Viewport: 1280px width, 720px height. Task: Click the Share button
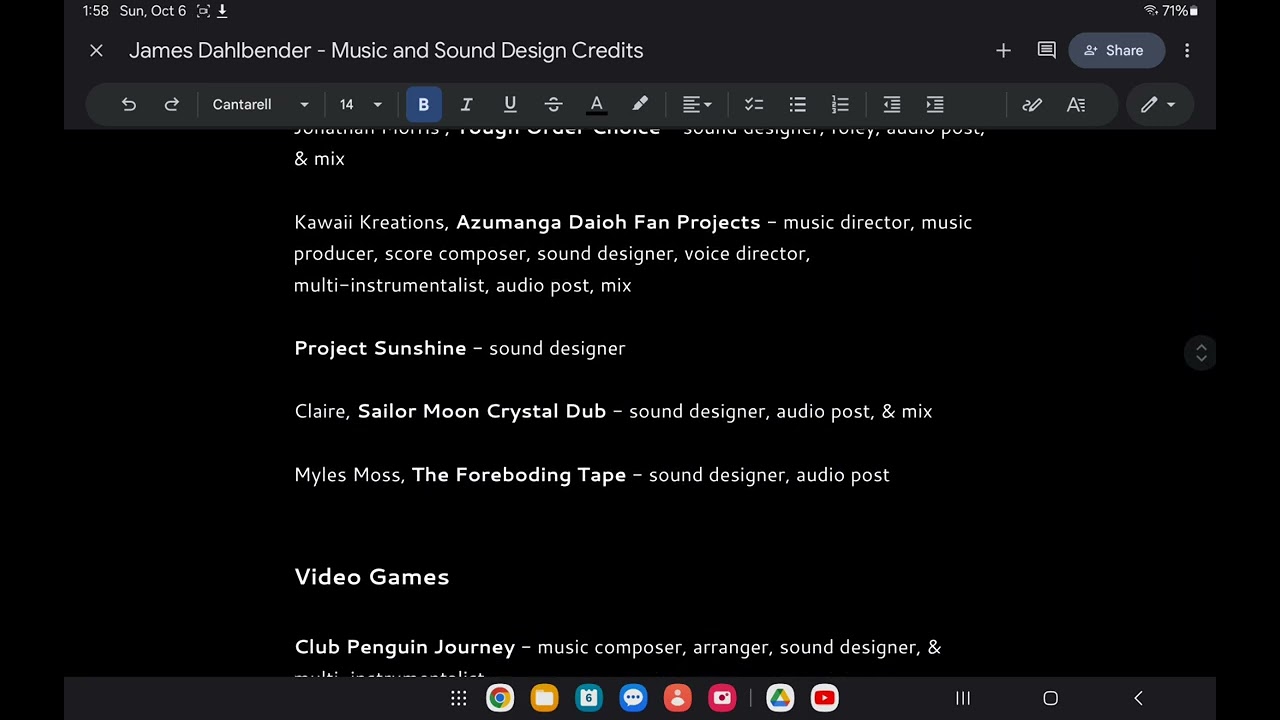pyautogui.click(x=1116, y=50)
